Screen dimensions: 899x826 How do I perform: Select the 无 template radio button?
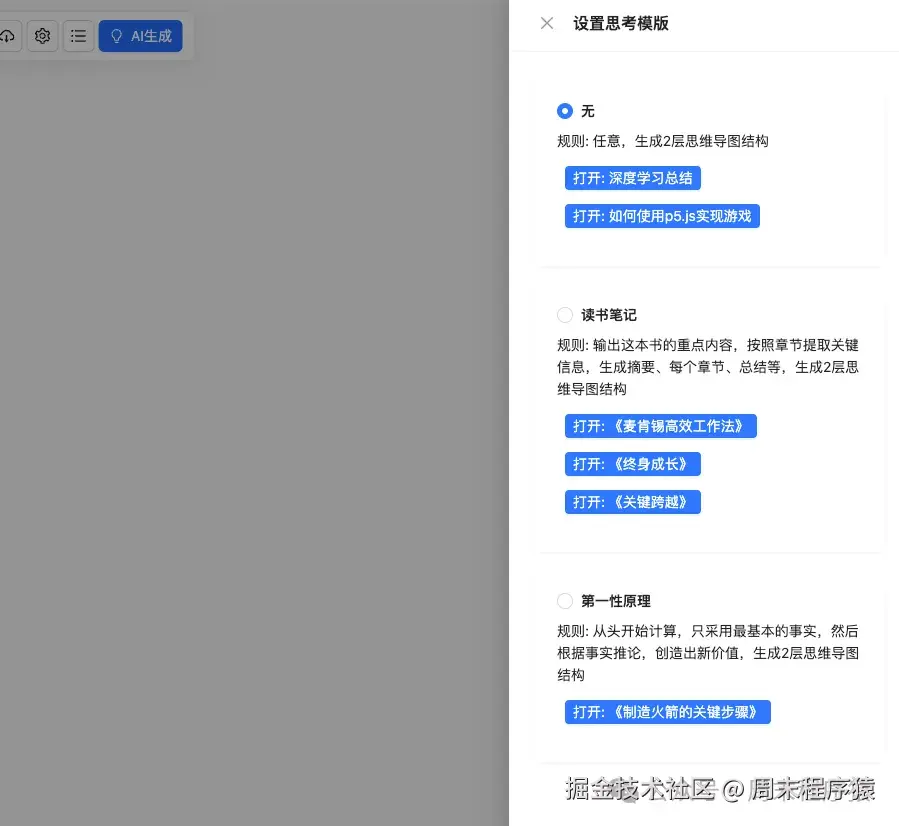point(564,111)
